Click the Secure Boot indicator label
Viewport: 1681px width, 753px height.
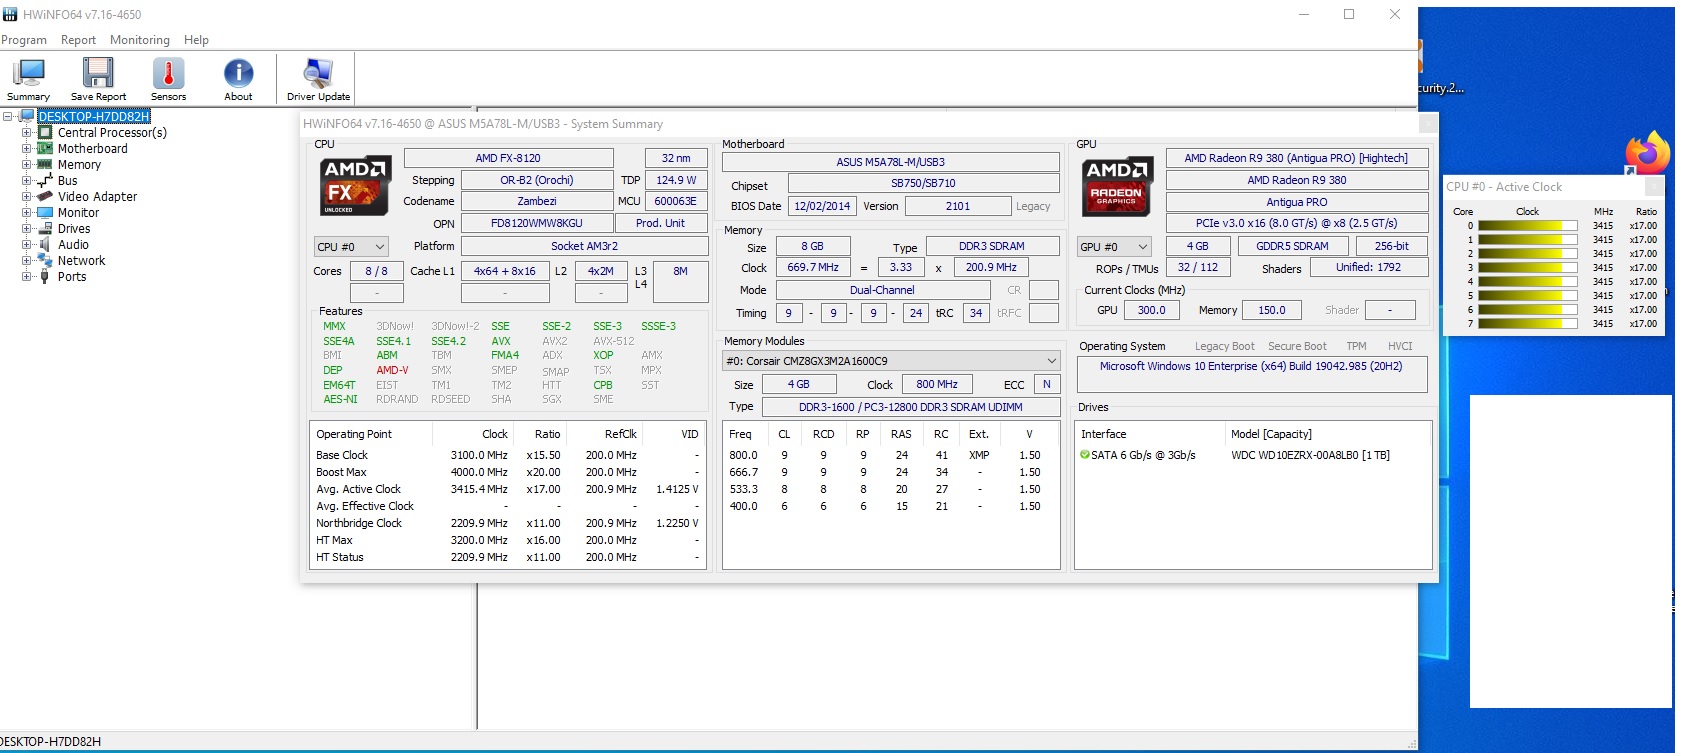1297,346
